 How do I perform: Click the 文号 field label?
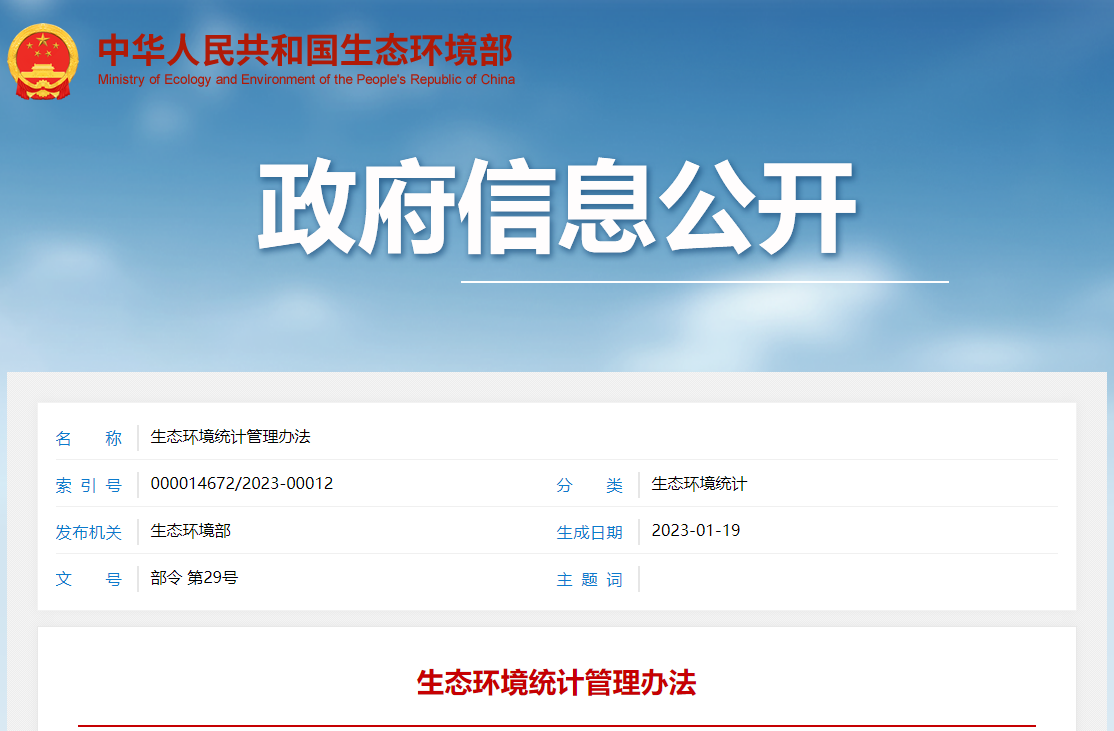tap(89, 579)
